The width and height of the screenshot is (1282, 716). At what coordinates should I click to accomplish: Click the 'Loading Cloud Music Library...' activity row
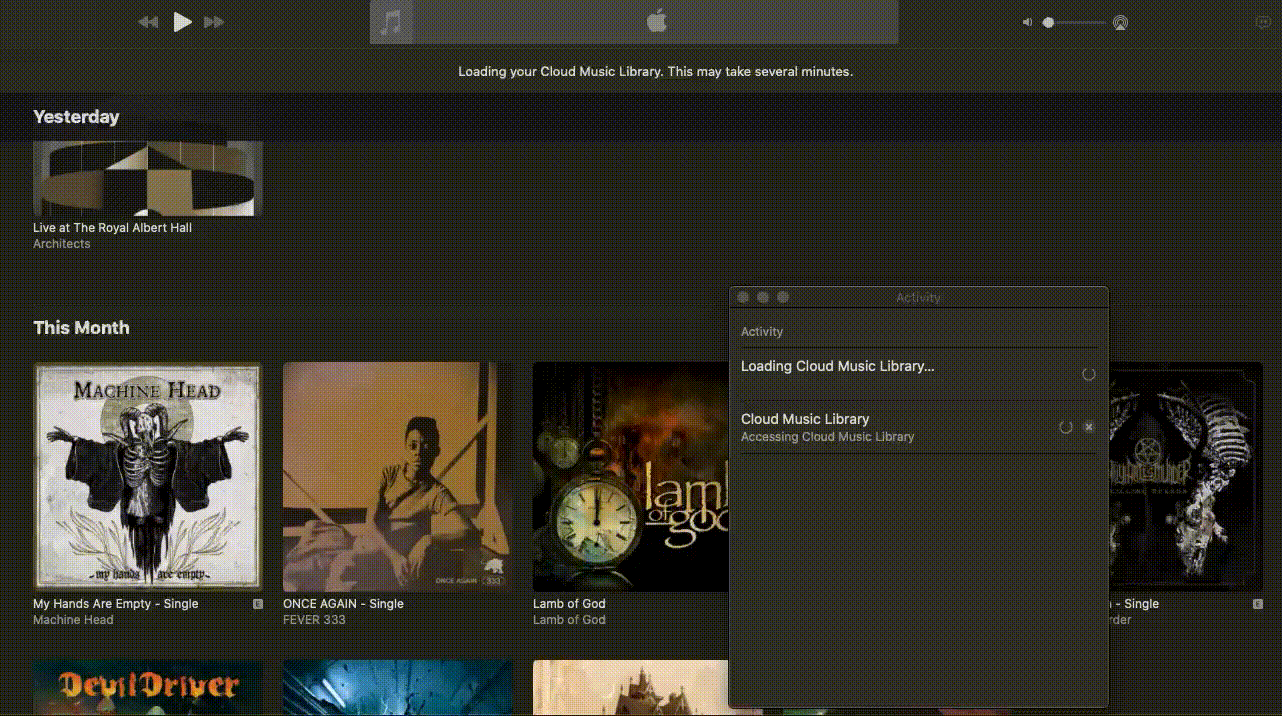[918, 374]
